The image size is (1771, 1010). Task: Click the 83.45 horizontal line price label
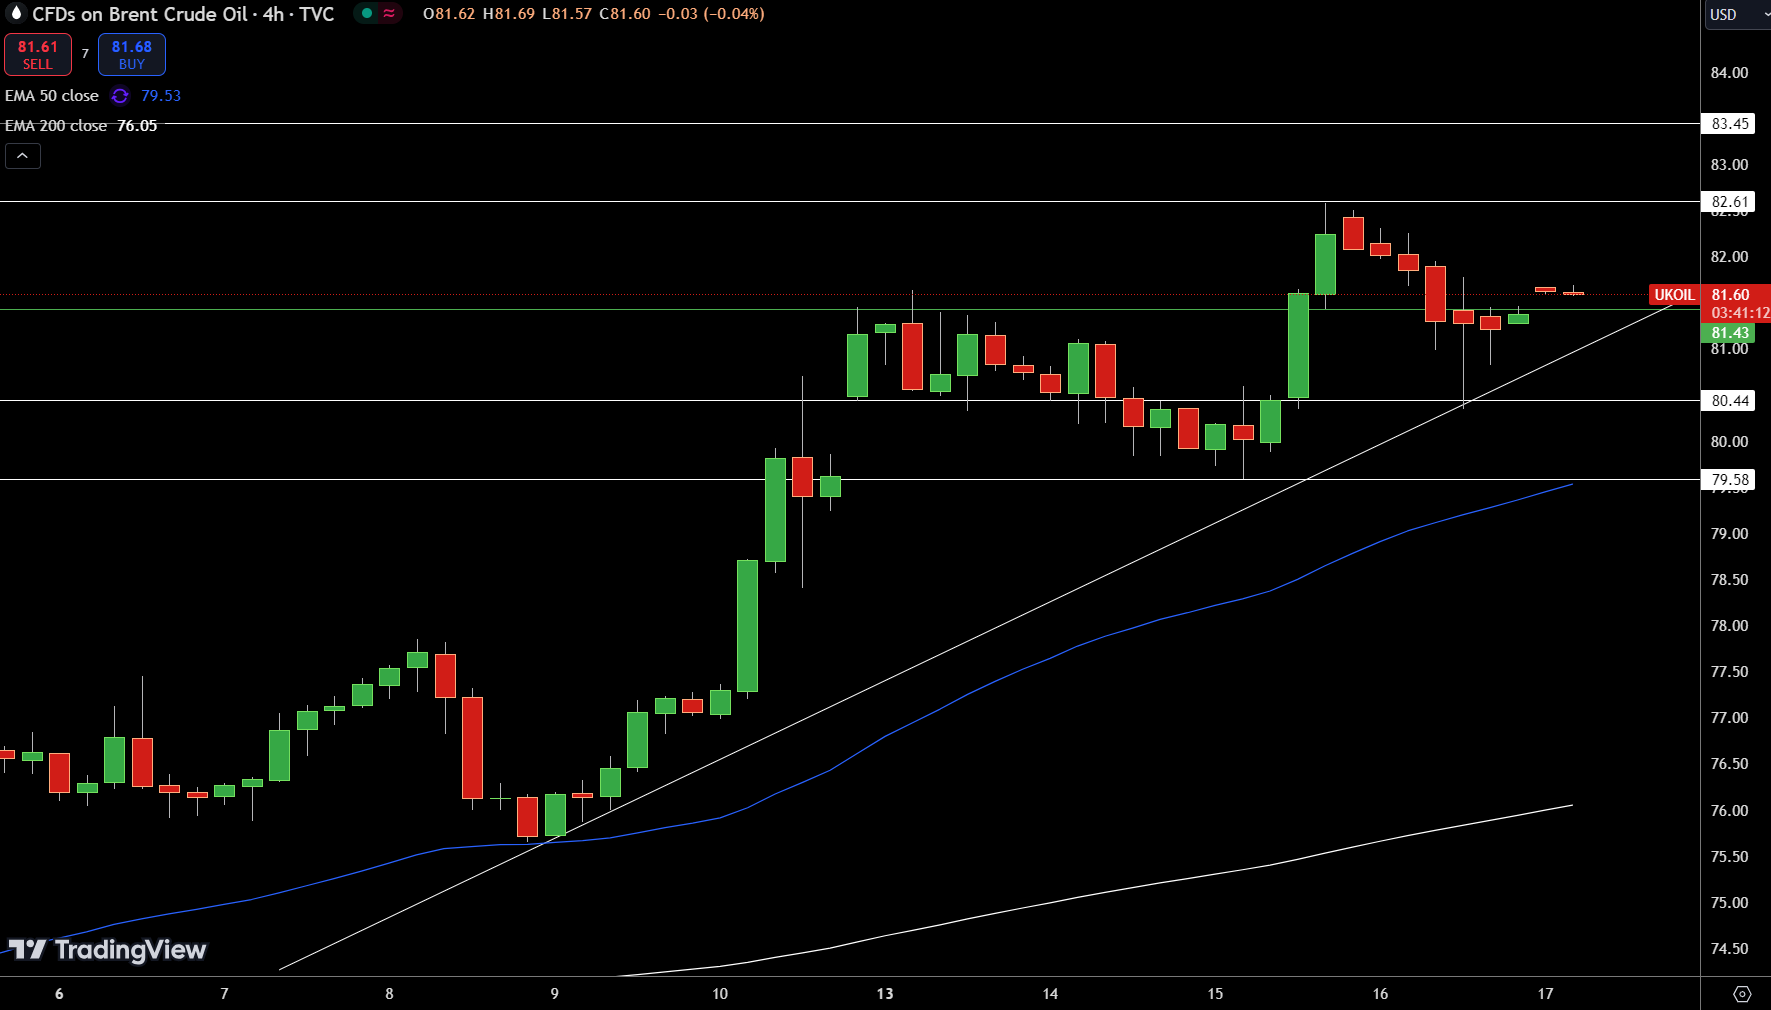[x=1729, y=124]
